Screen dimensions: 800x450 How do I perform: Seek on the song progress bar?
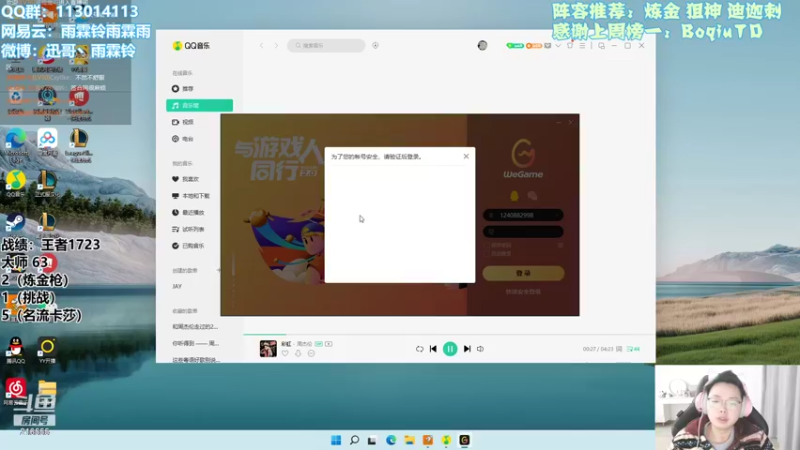click(449, 334)
